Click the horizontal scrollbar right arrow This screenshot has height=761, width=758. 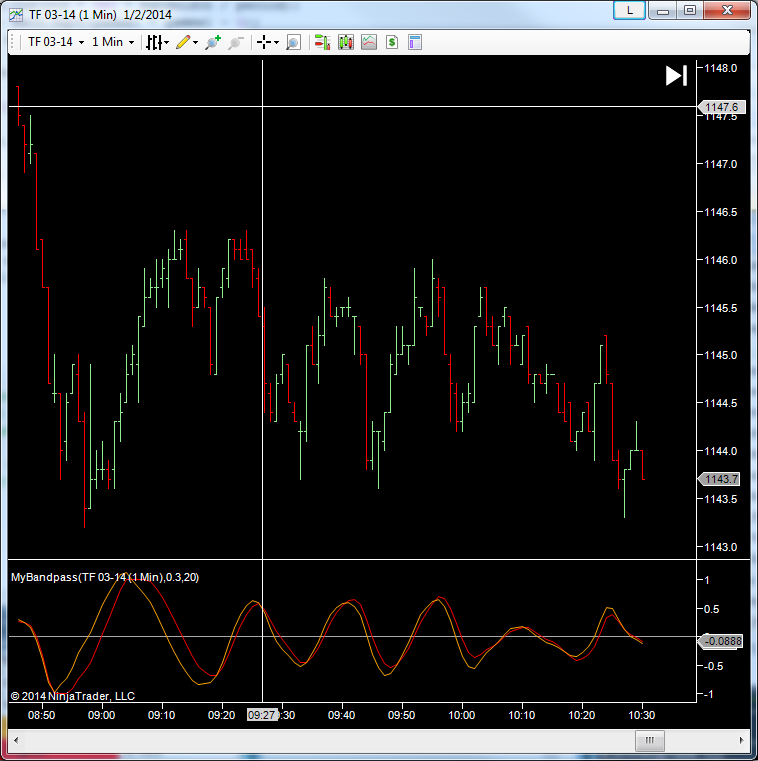pos(741,740)
